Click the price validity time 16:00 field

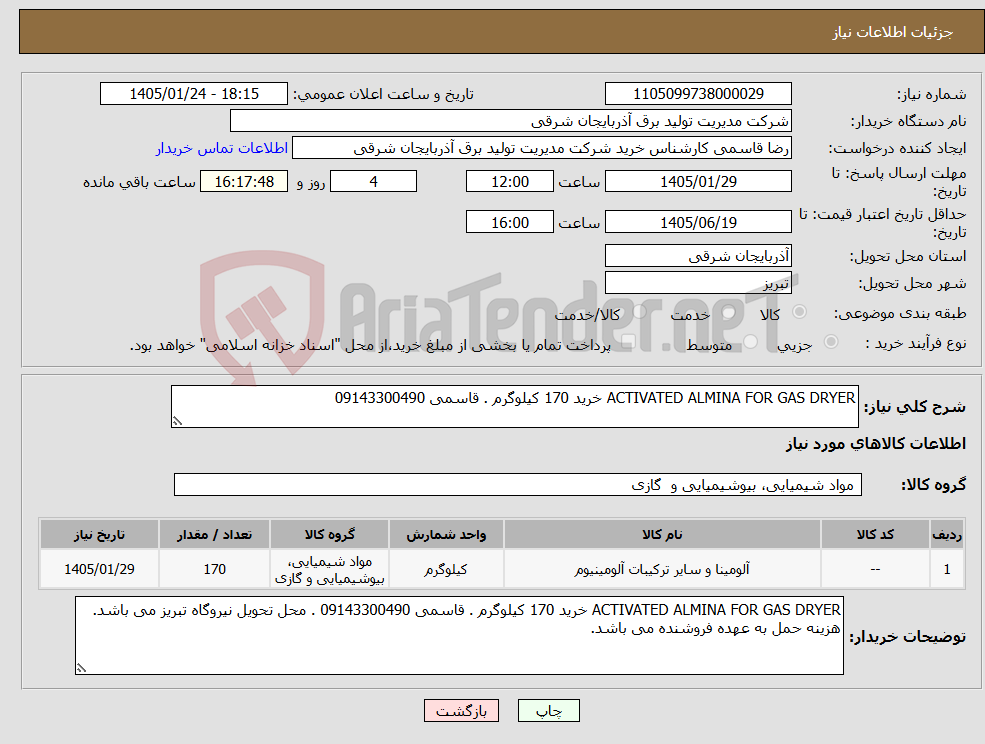(509, 222)
